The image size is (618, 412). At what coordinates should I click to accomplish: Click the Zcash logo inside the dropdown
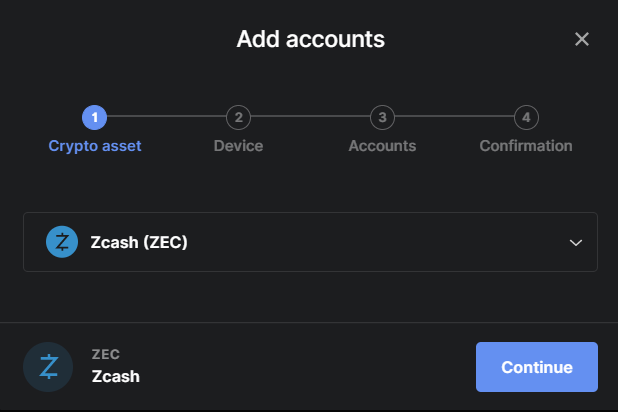point(62,242)
